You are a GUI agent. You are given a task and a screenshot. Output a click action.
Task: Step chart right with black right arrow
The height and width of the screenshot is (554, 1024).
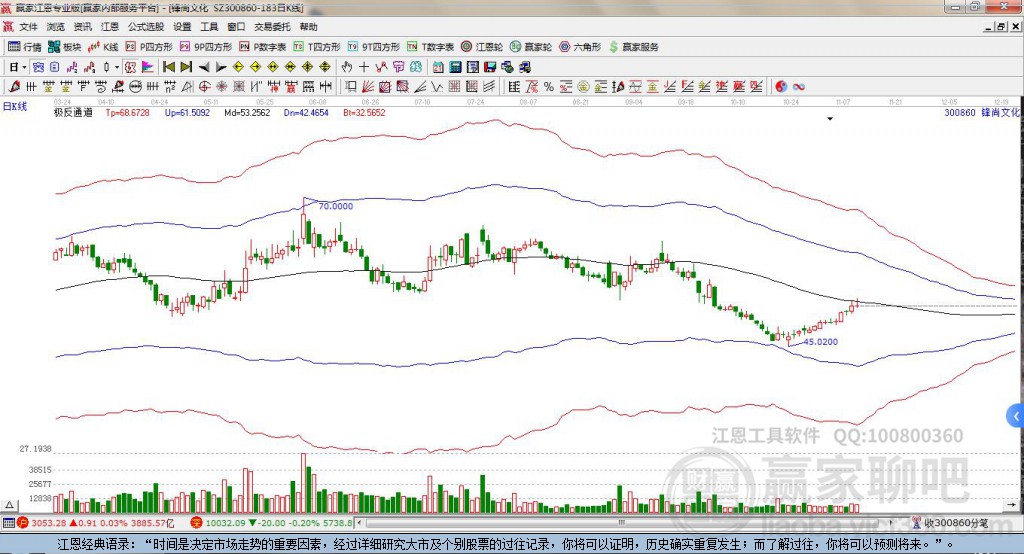(x=221, y=67)
